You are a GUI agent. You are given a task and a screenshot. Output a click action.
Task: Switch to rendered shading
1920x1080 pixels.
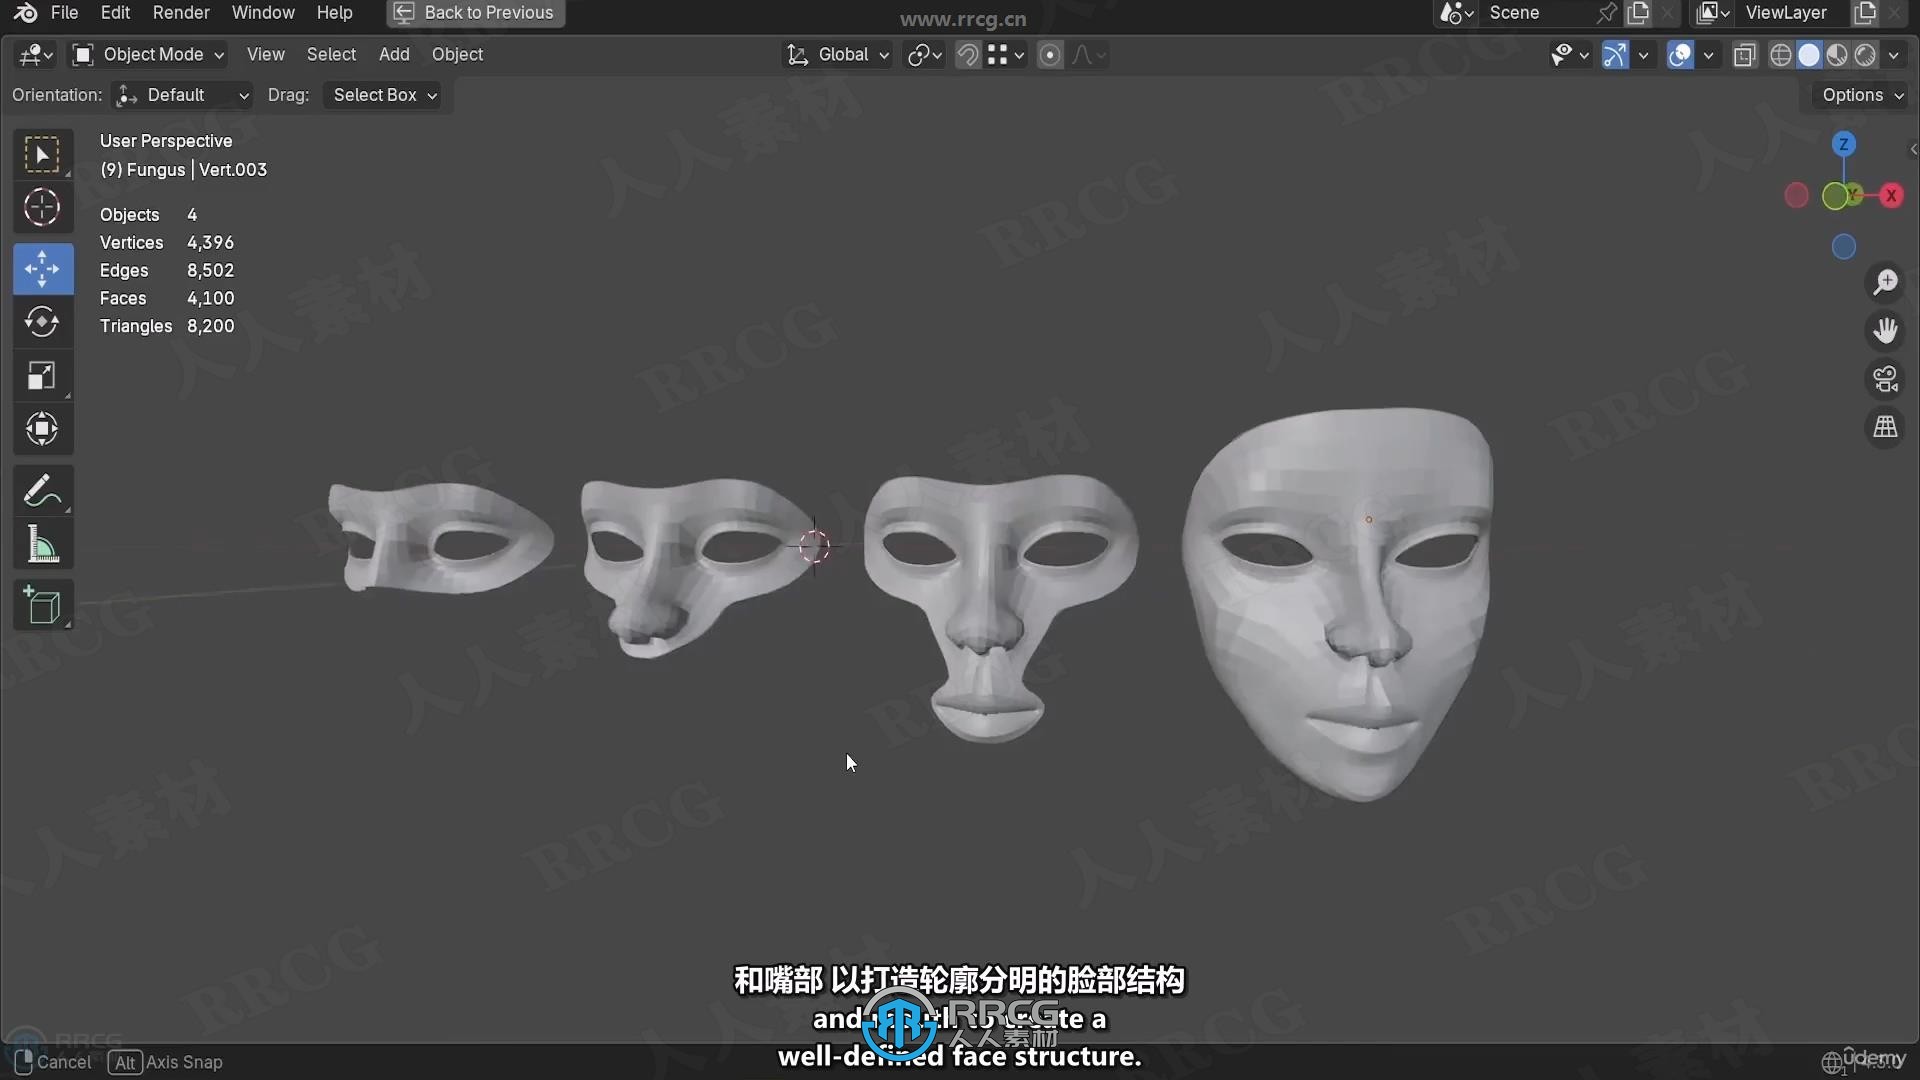1865,55
